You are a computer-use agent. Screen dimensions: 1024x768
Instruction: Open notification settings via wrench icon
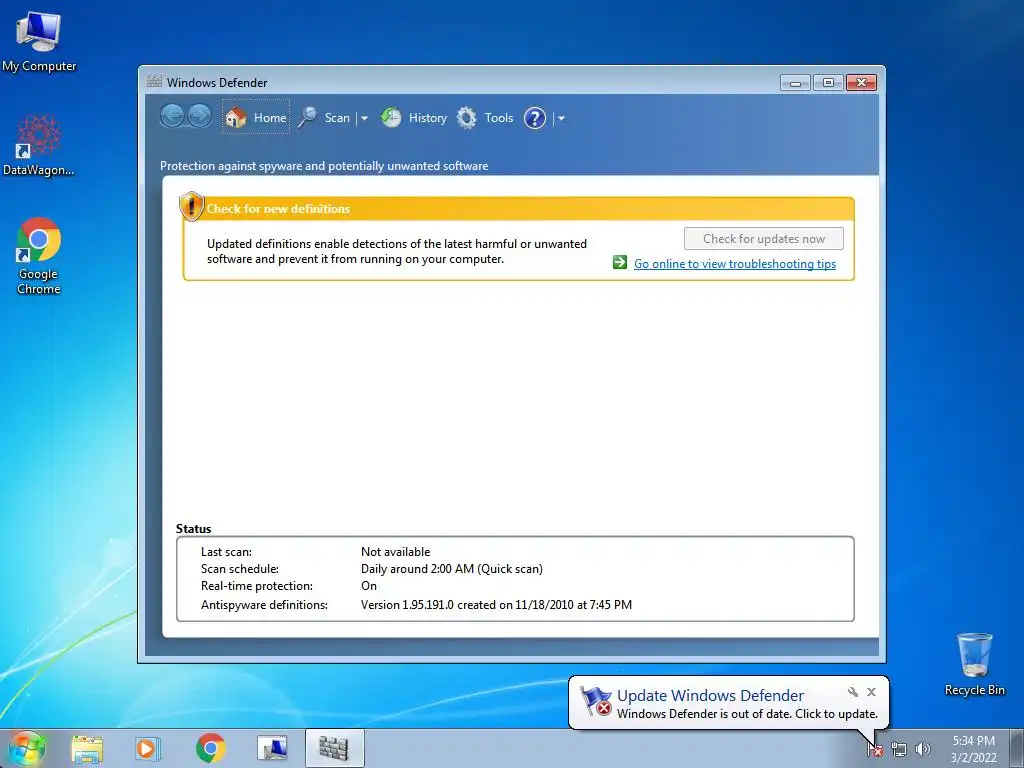852,692
